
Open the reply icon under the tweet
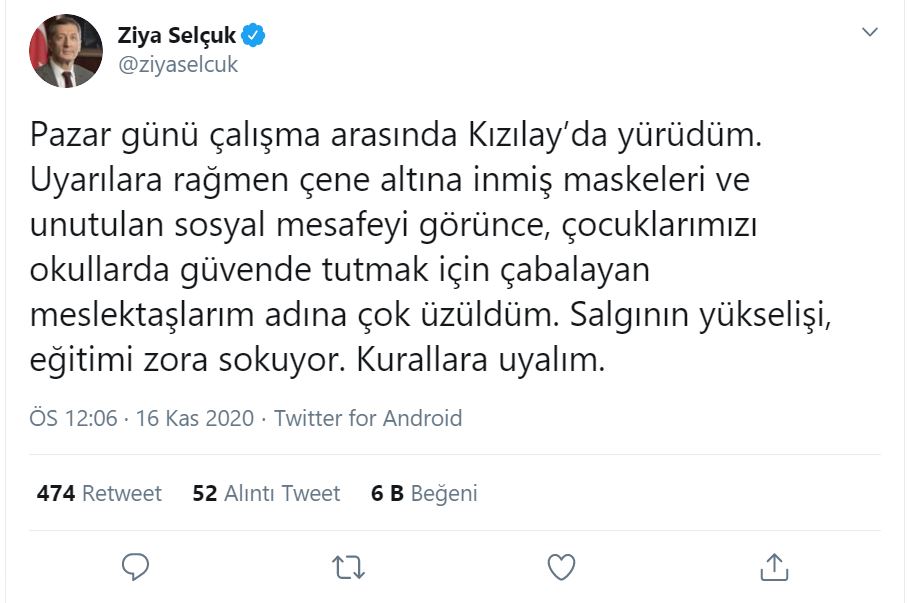(x=133, y=566)
